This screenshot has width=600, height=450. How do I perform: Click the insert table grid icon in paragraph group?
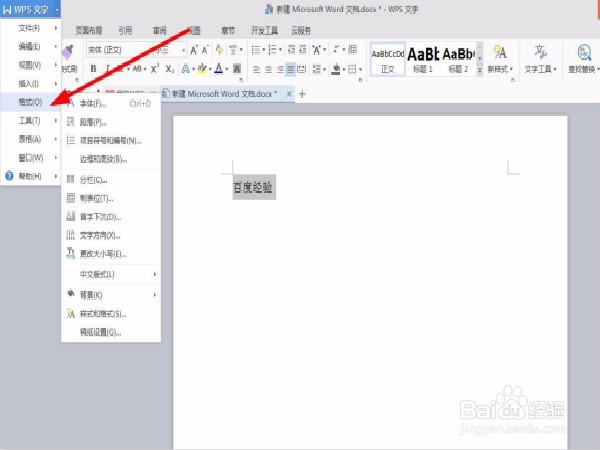(353, 49)
